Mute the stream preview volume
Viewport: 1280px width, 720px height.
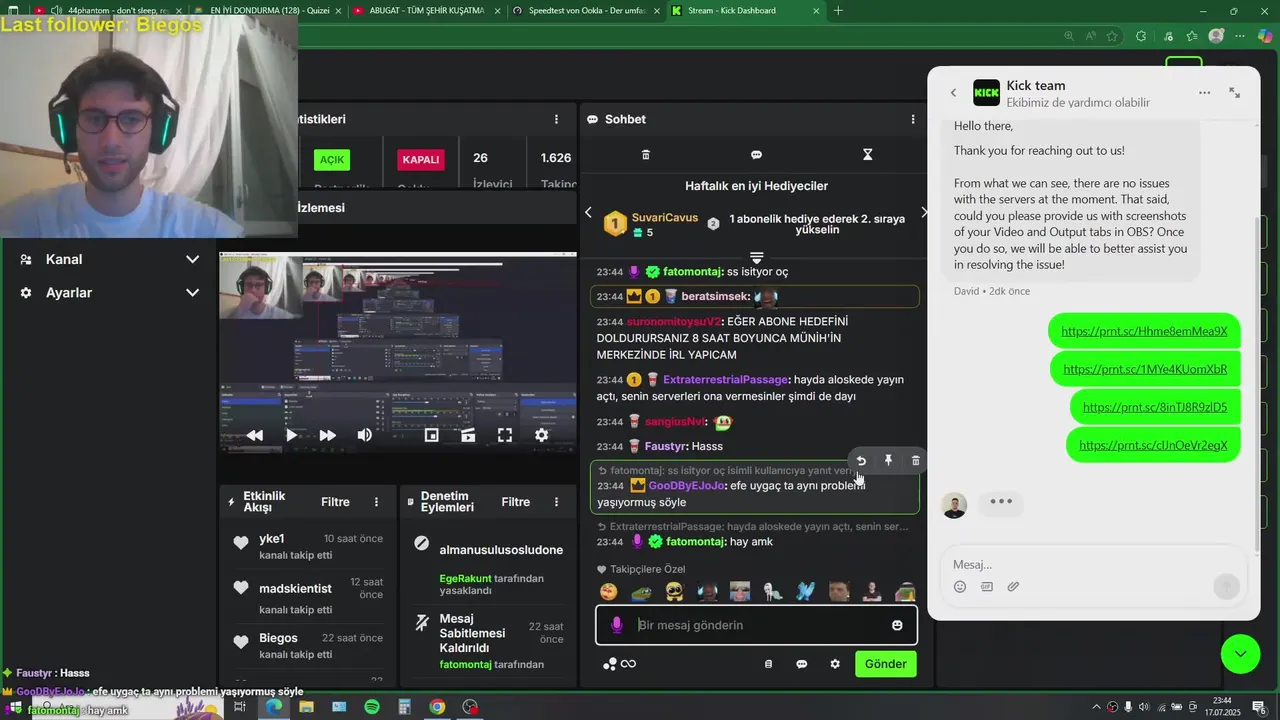pos(364,435)
